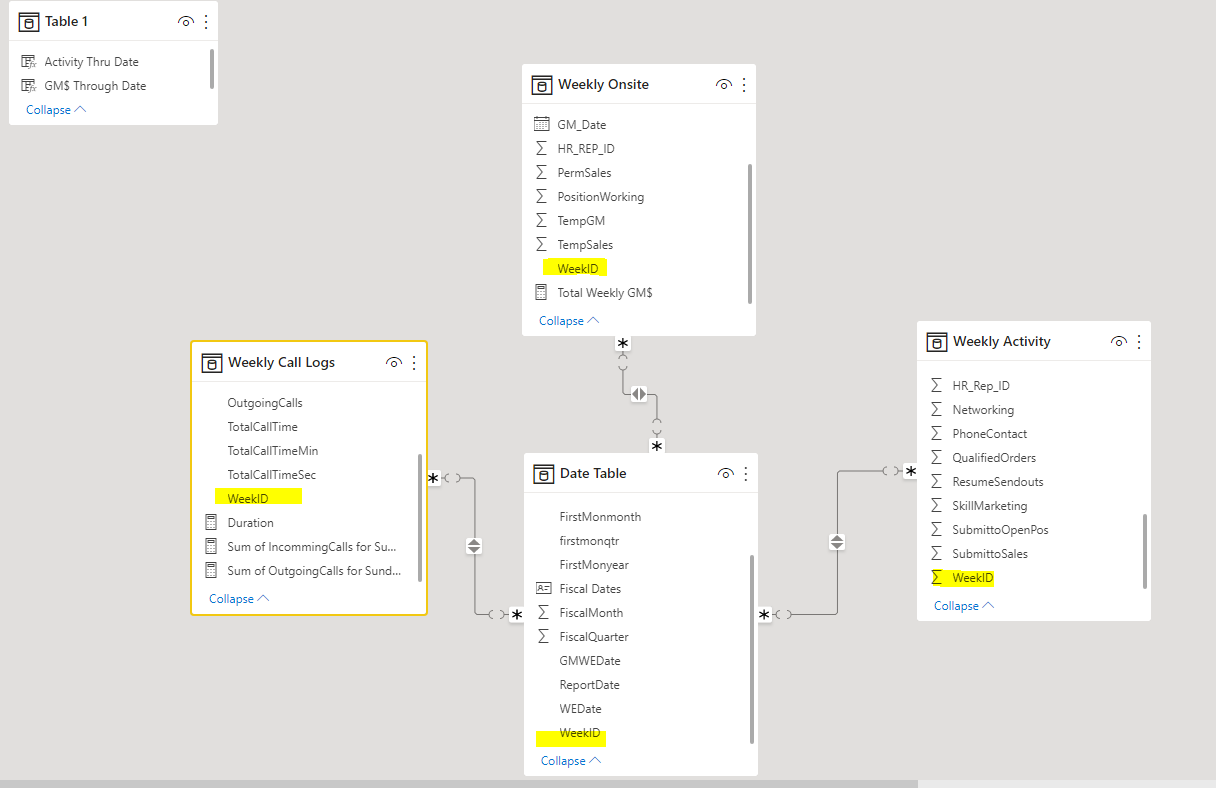Click the Duration measure calculator icon
This screenshot has height=788, width=1216.
click(x=211, y=523)
